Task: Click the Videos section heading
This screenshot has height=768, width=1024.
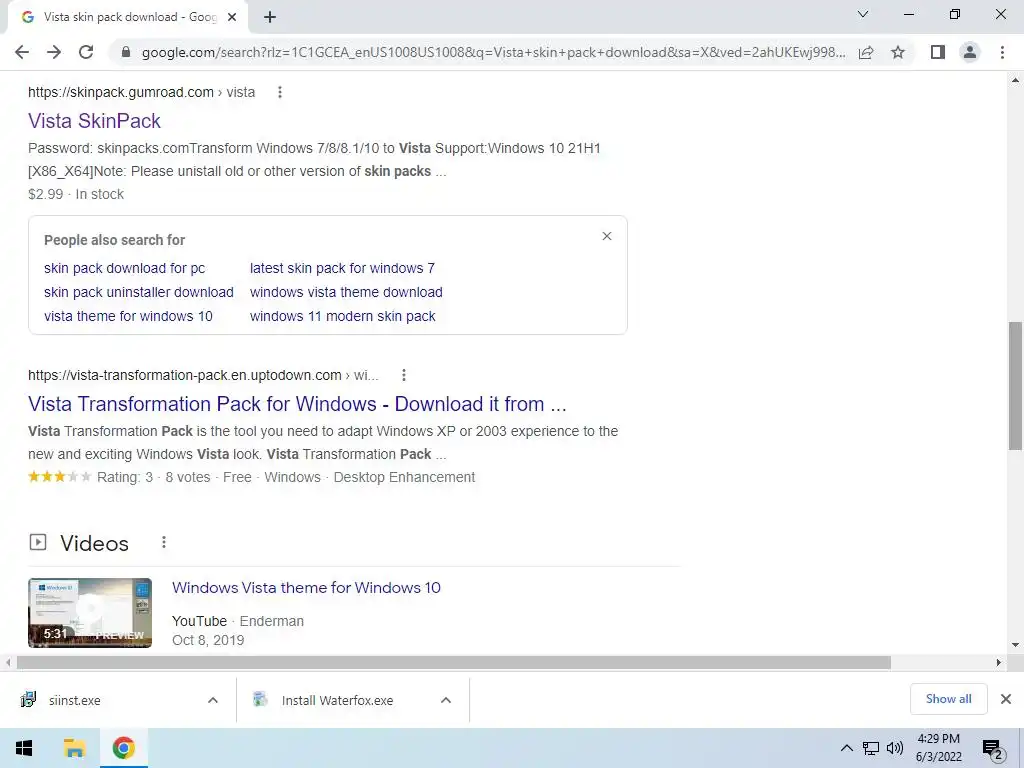Action: pos(95,543)
